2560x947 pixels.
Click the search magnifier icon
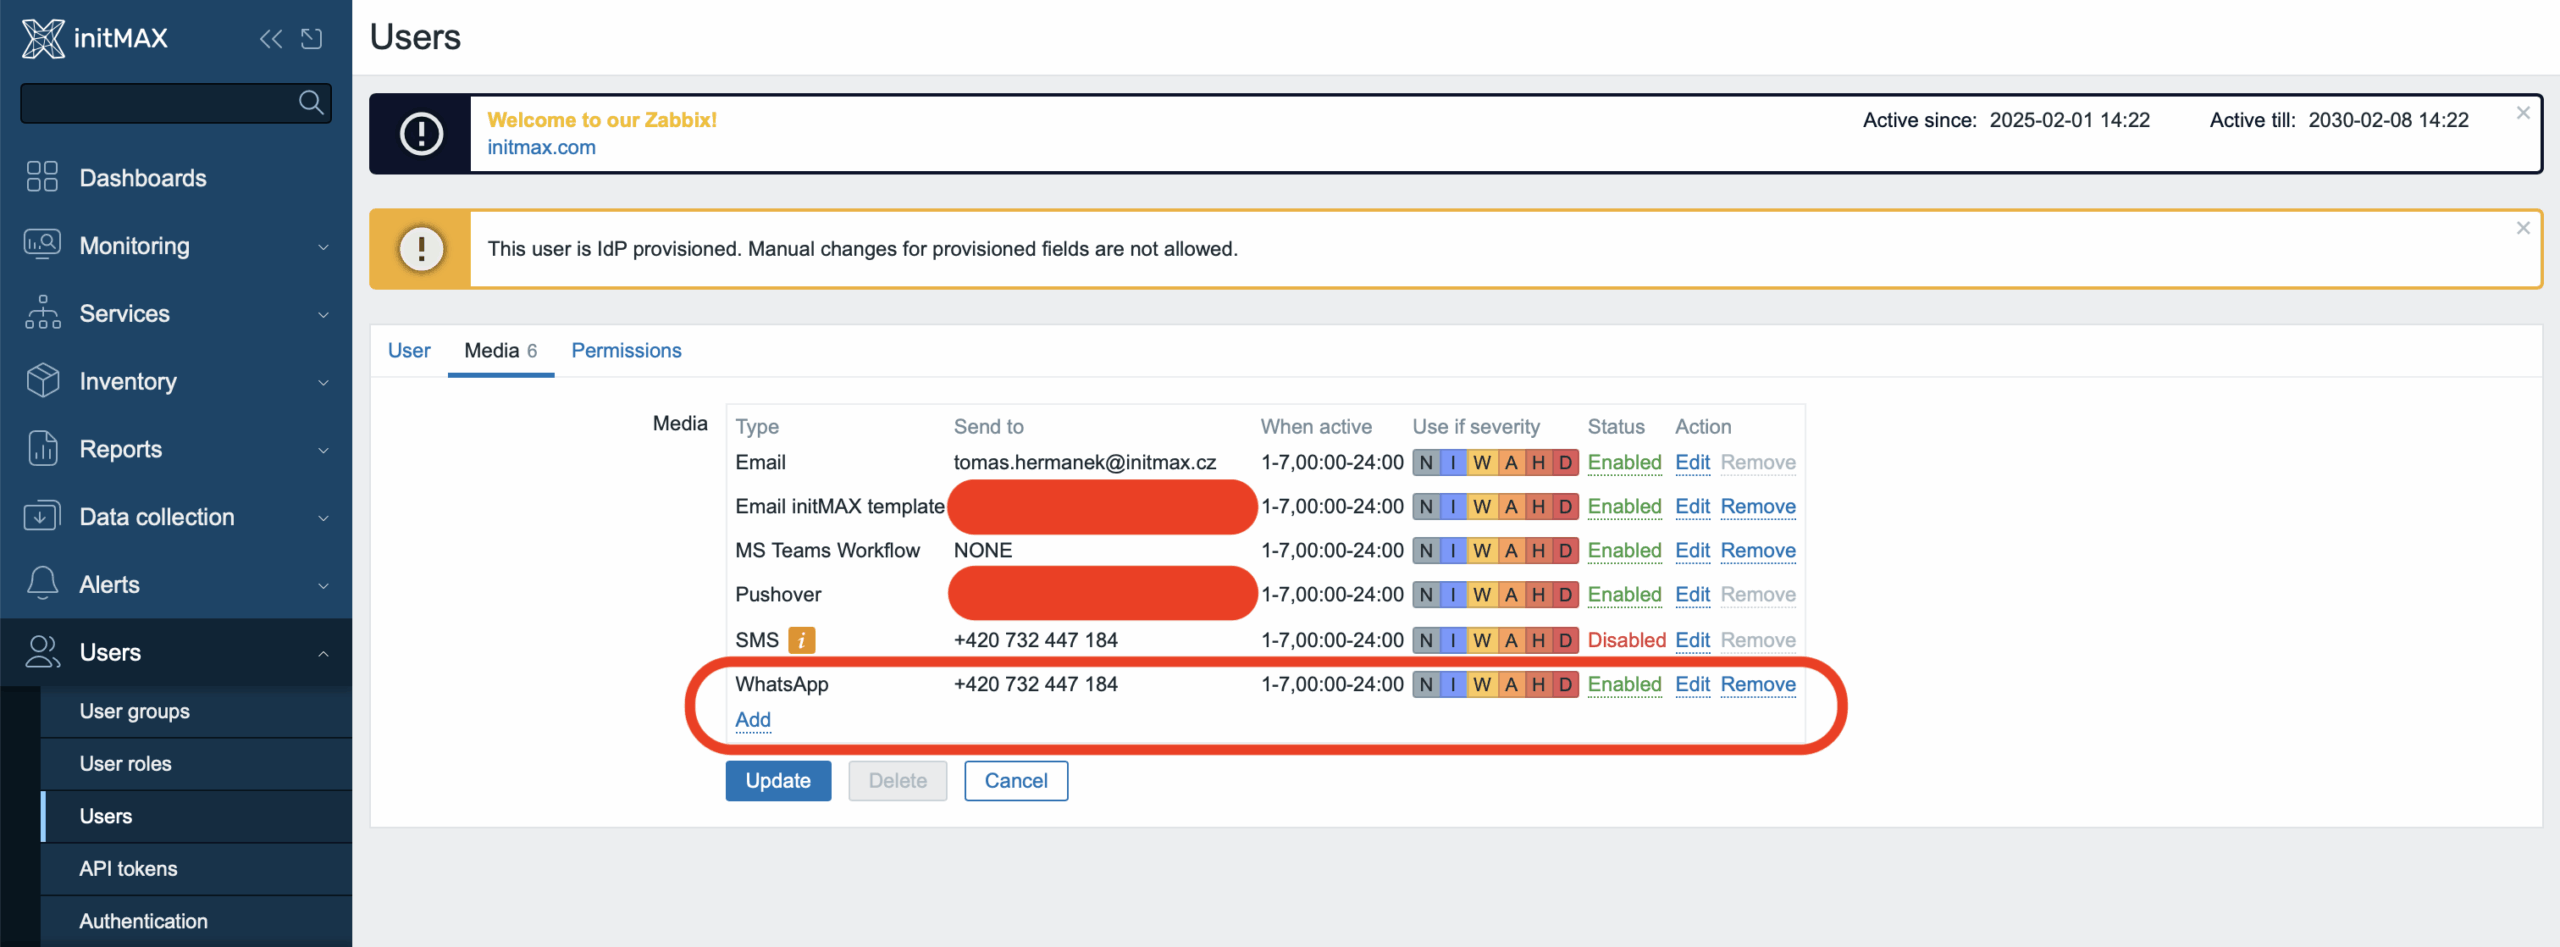click(x=311, y=102)
